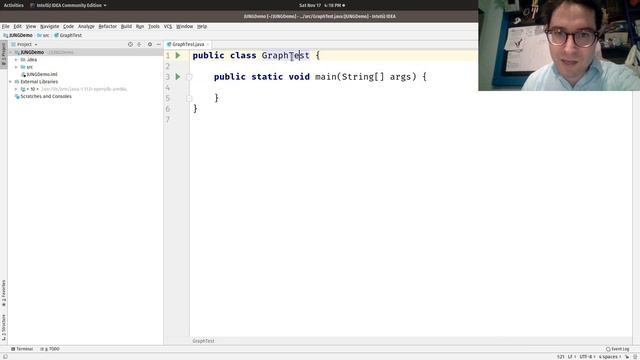Run the main method from the line 3 gutter arrow
The width and height of the screenshot is (640, 360).
point(178,77)
